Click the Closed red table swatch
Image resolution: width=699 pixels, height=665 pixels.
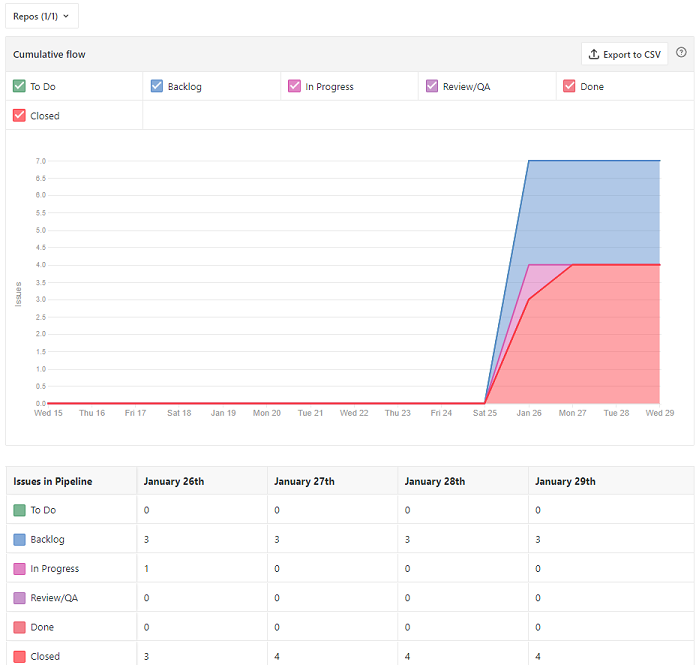click(x=19, y=656)
